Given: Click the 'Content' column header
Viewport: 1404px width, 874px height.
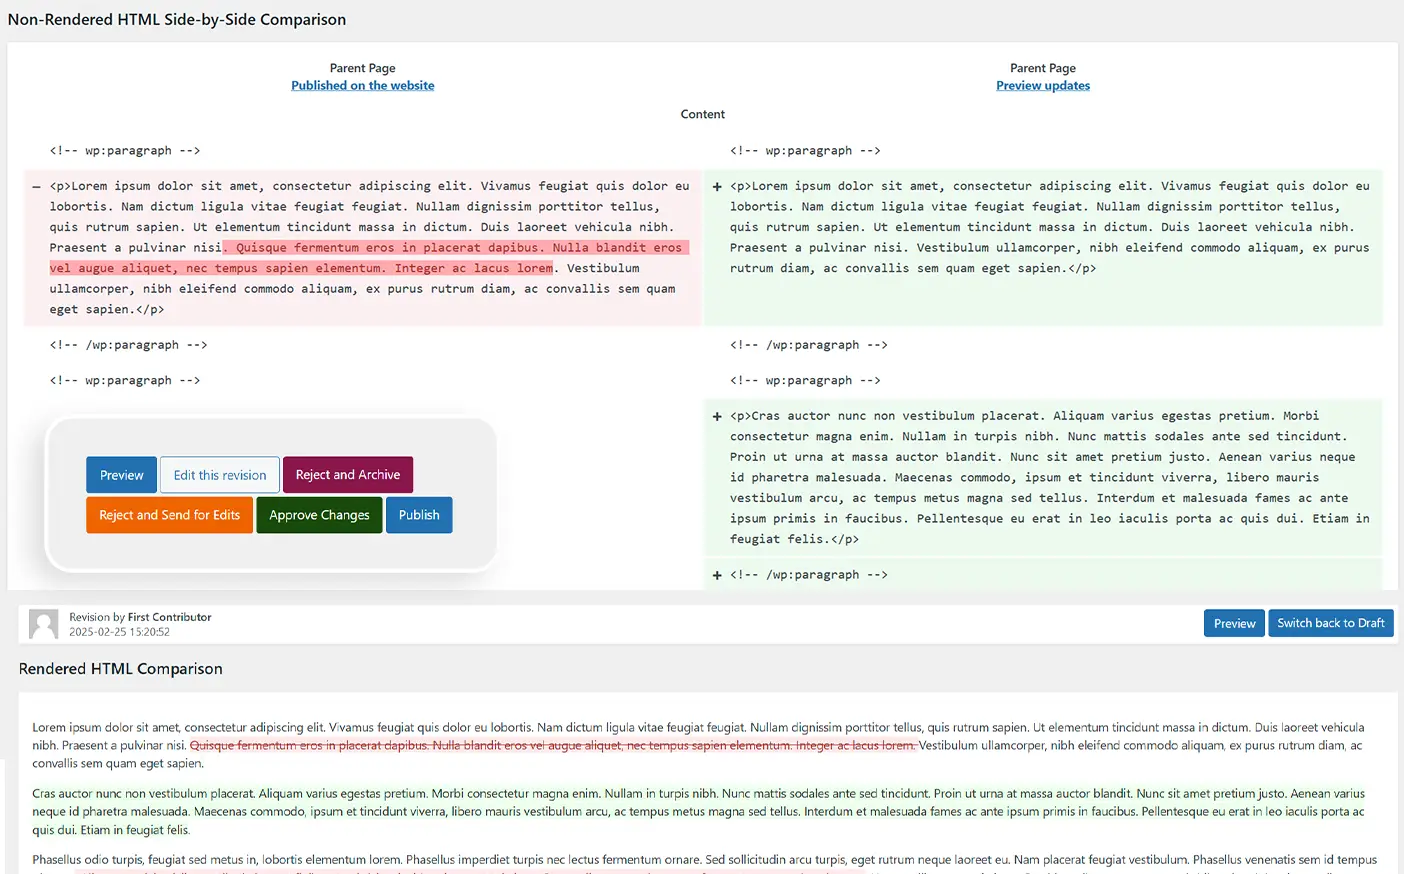Looking at the screenshot, I should click(x=702, y=113).
